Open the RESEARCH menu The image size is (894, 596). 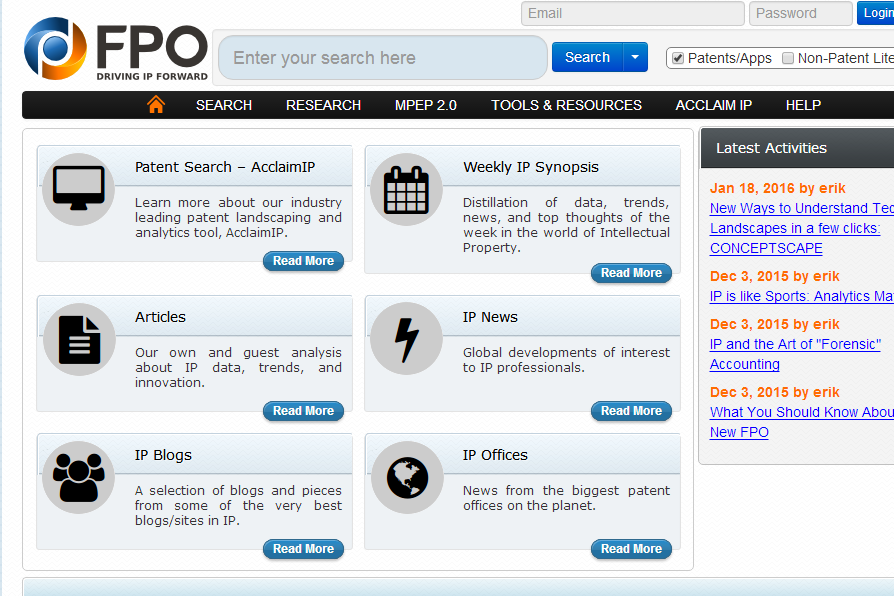pos(323,105)
